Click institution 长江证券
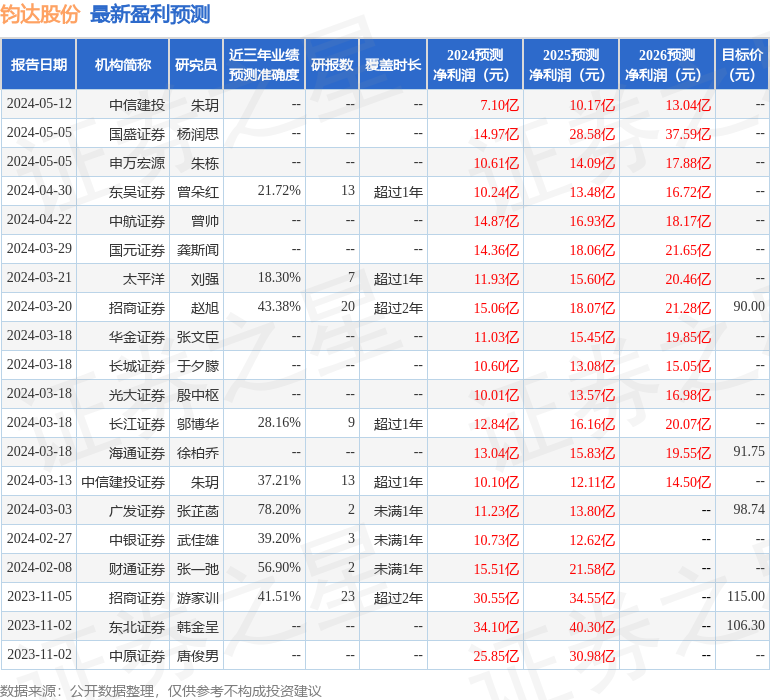This screenshot has height=700, width=770. (x=137, y=423)
